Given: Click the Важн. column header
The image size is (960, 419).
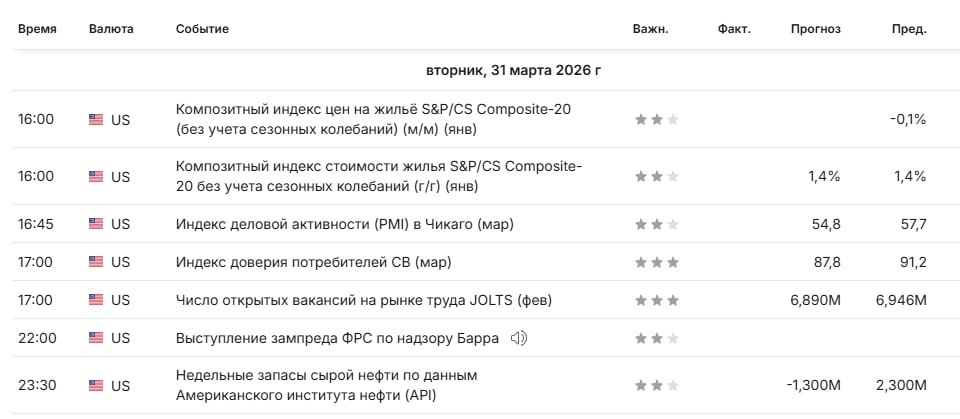Looking at the screenshot, I should coord(651,29).
